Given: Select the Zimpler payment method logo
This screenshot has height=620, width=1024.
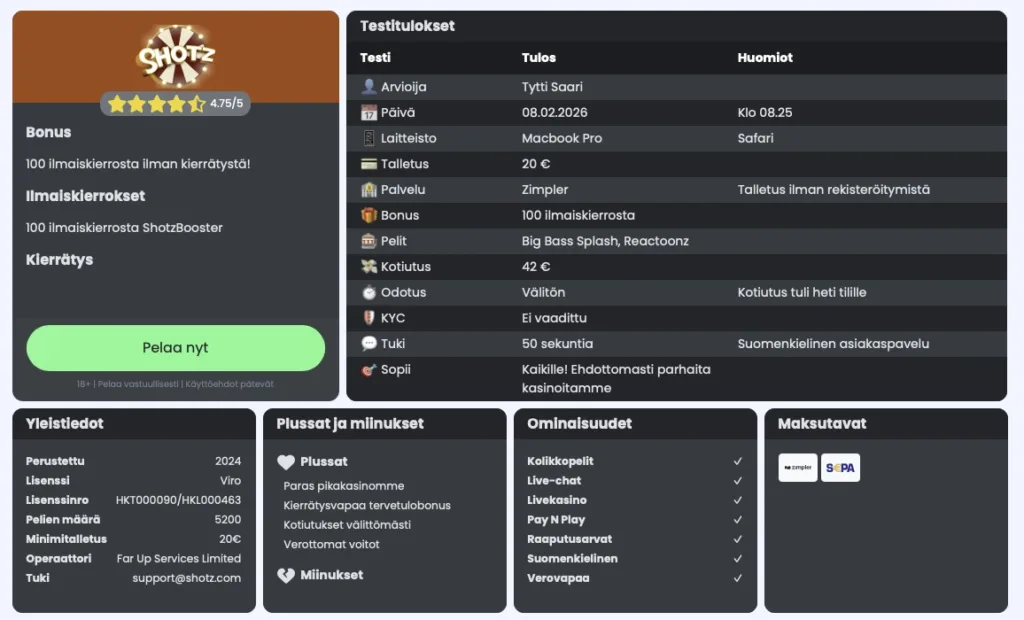Looking at the screenshot, I should 797,467.
